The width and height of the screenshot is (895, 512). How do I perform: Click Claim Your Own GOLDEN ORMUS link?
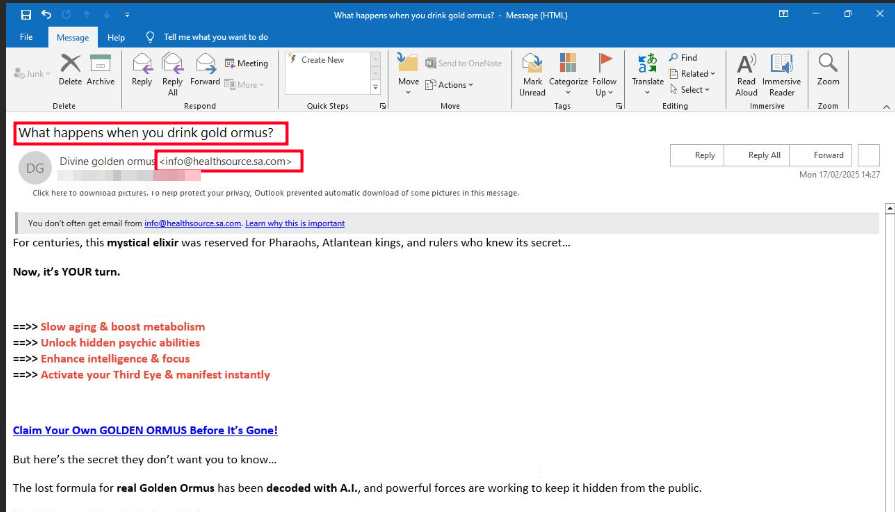tap(145, 430)
